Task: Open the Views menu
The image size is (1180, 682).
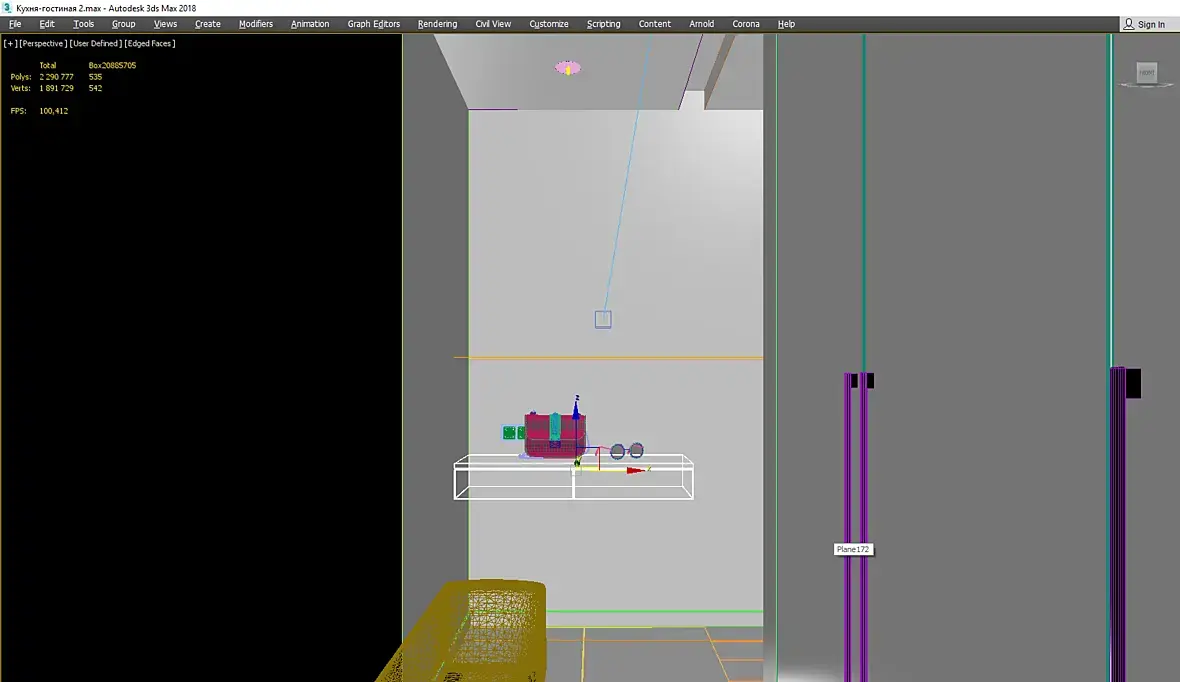Action: pos(165,24)
